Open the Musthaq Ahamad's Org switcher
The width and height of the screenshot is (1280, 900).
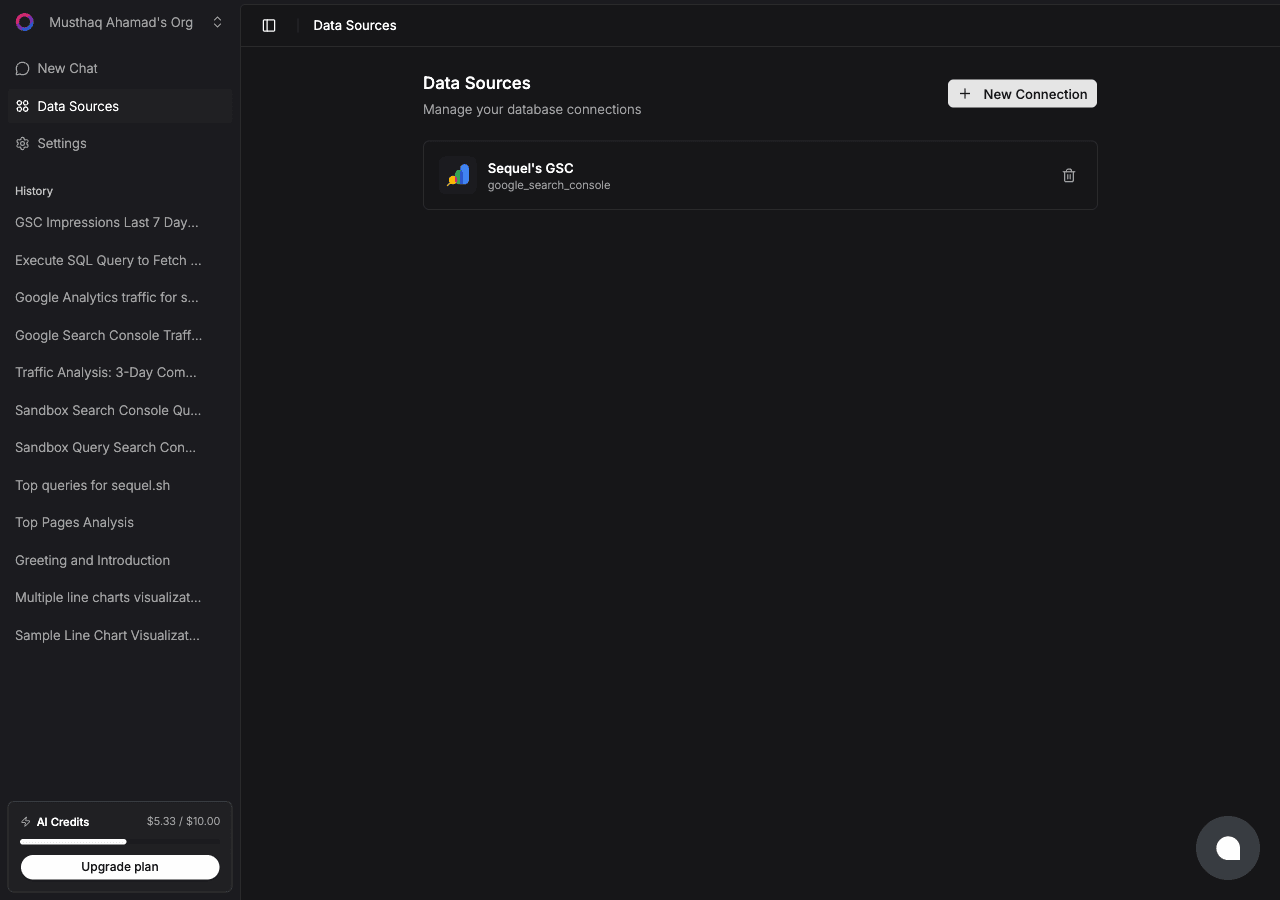[x=120, y=22]
